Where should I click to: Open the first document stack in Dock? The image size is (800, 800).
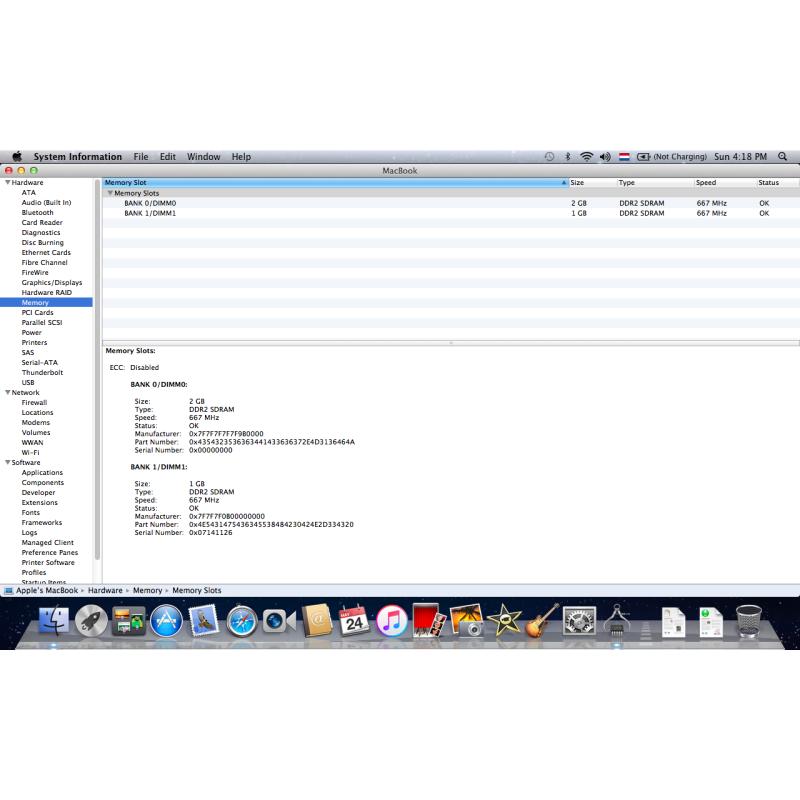673,622
